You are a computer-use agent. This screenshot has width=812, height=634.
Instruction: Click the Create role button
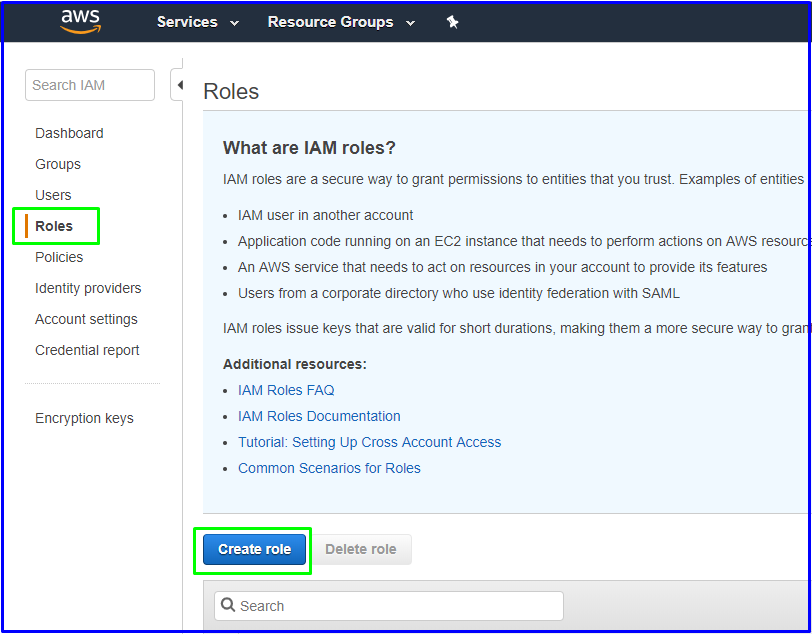tap(254, 549)
